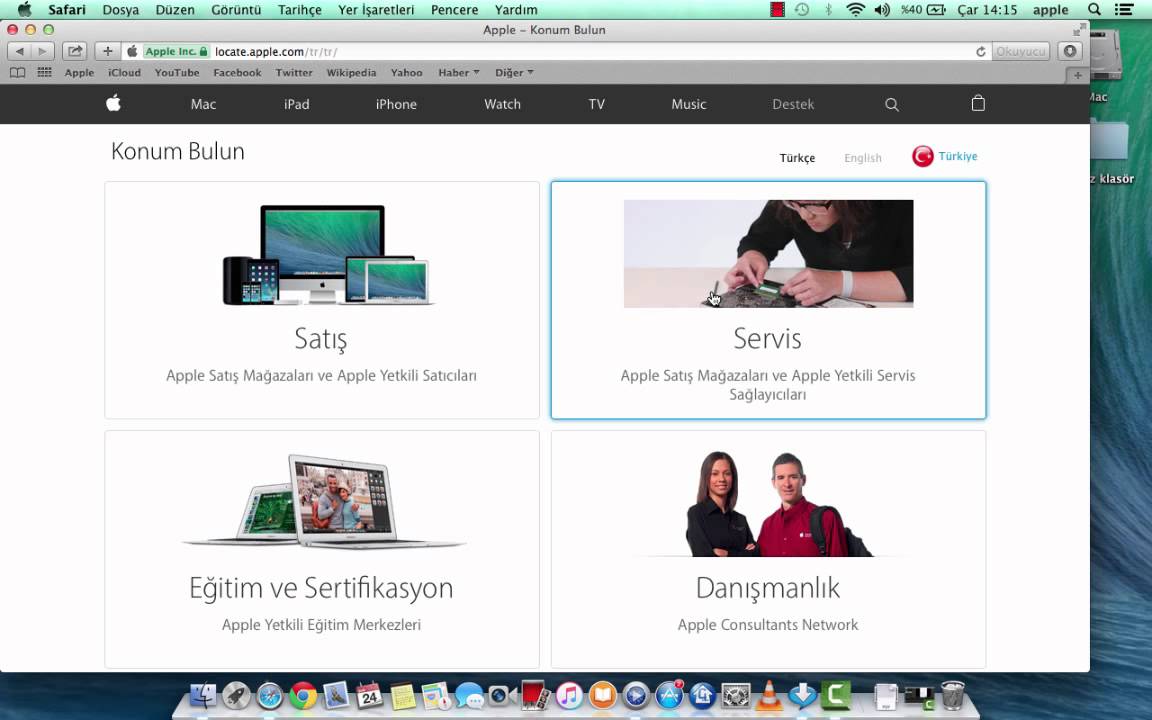Click the locate.apple.com address field

(555, 51)
